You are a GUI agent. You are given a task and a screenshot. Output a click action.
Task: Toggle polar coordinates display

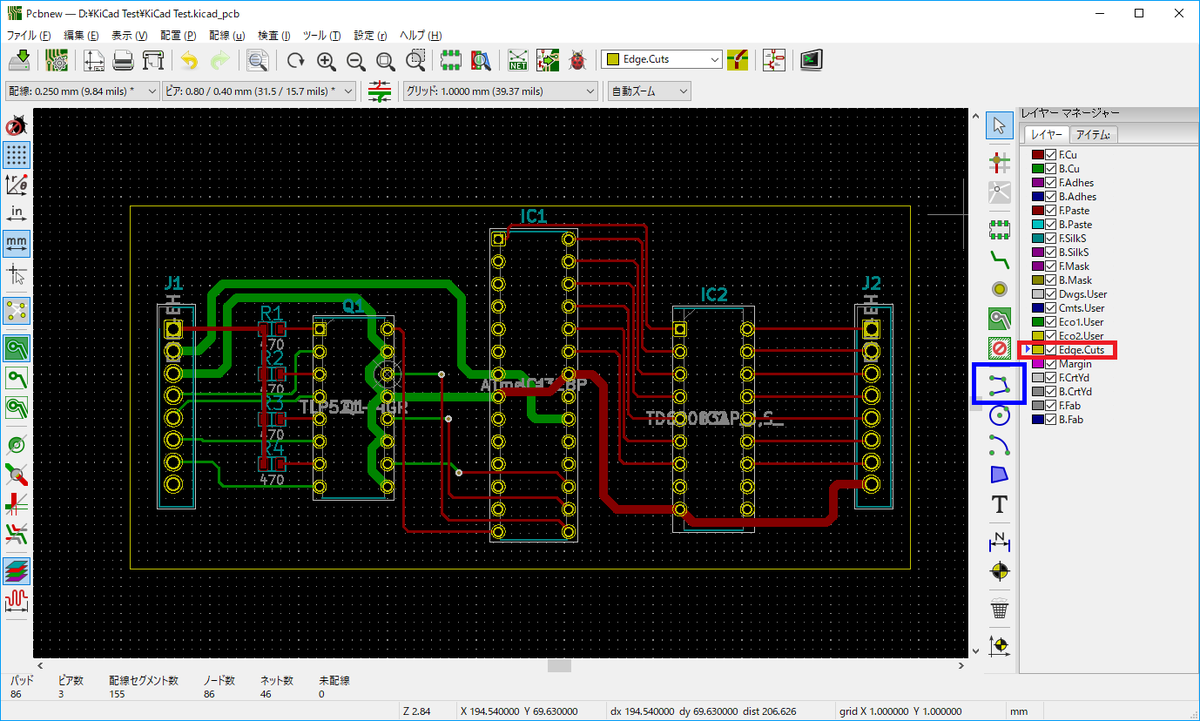pyautogui.click(x=17, y=184)
